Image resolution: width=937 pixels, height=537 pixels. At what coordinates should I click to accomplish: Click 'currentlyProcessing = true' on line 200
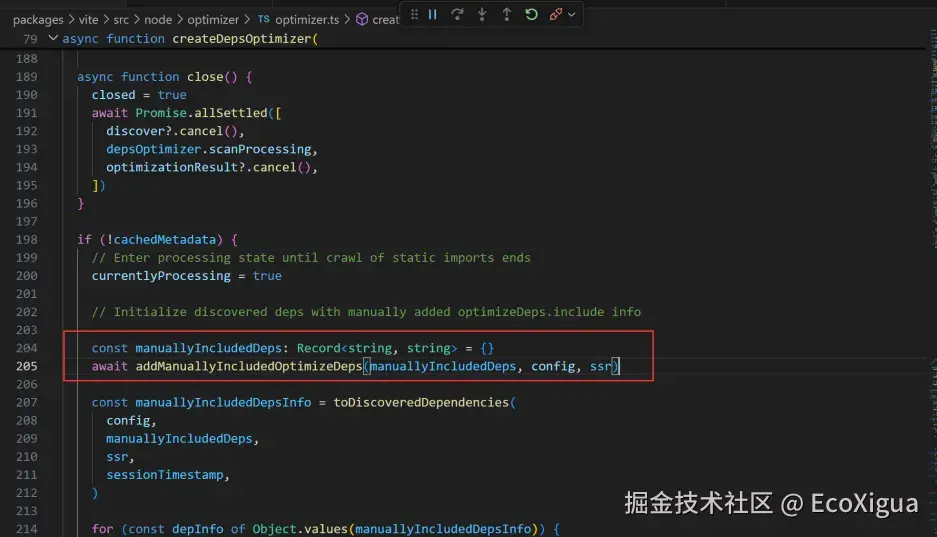click(x=186, y=276)
